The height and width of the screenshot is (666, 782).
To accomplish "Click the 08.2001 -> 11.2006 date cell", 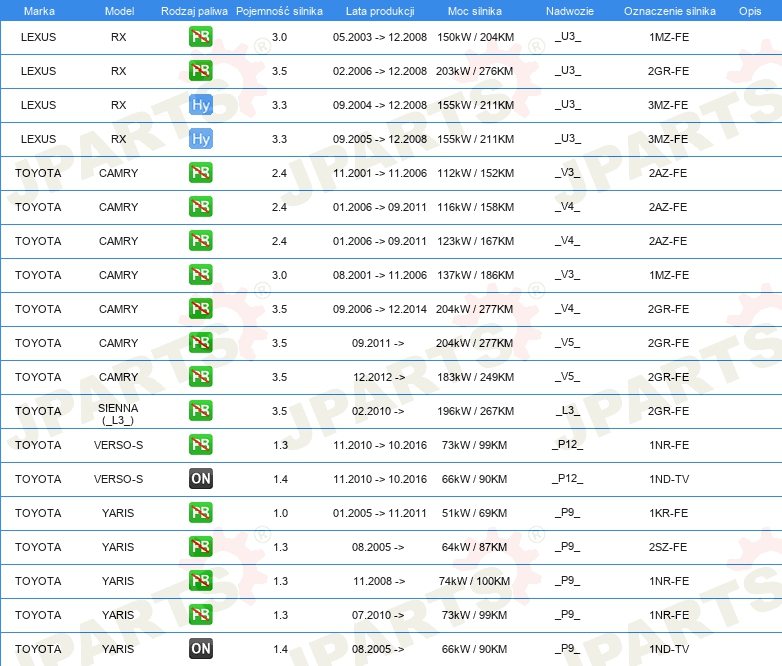I will [x=380, y=275].
